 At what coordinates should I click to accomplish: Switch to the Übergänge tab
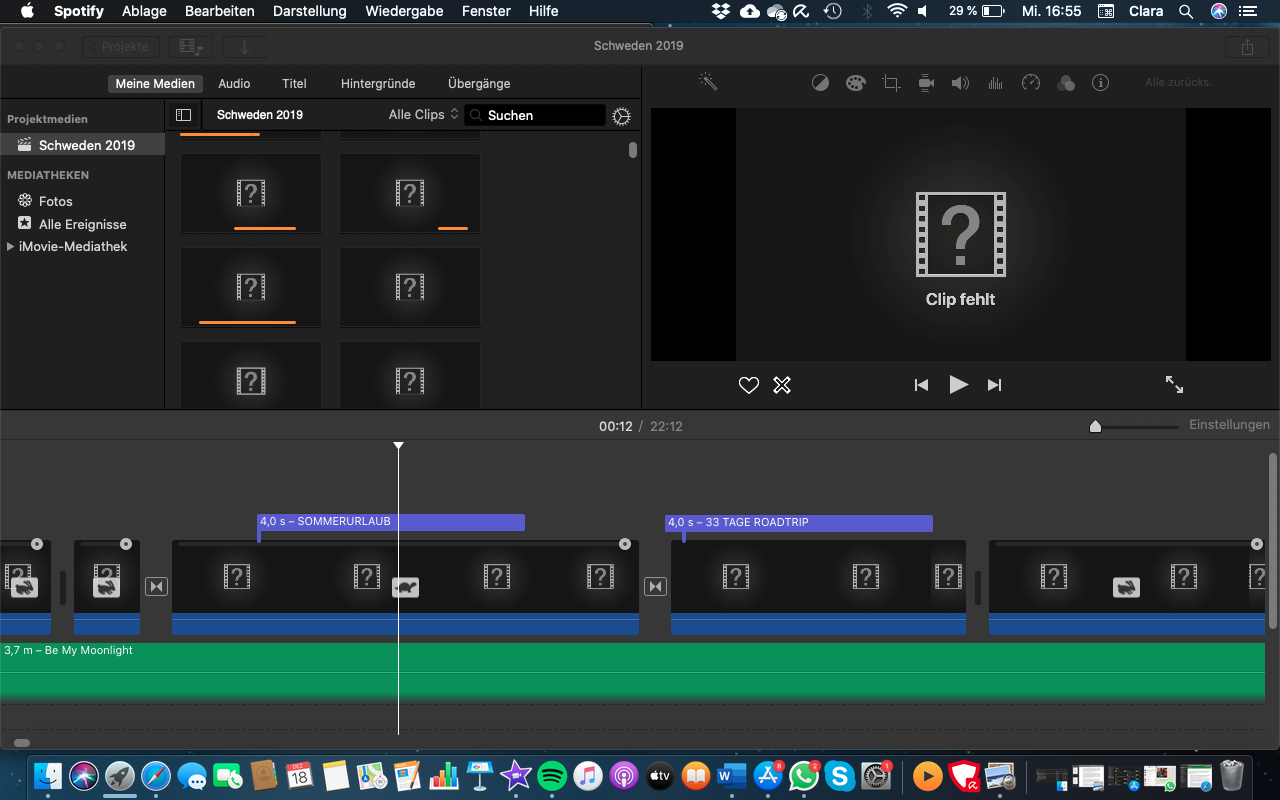pos(479,84)
